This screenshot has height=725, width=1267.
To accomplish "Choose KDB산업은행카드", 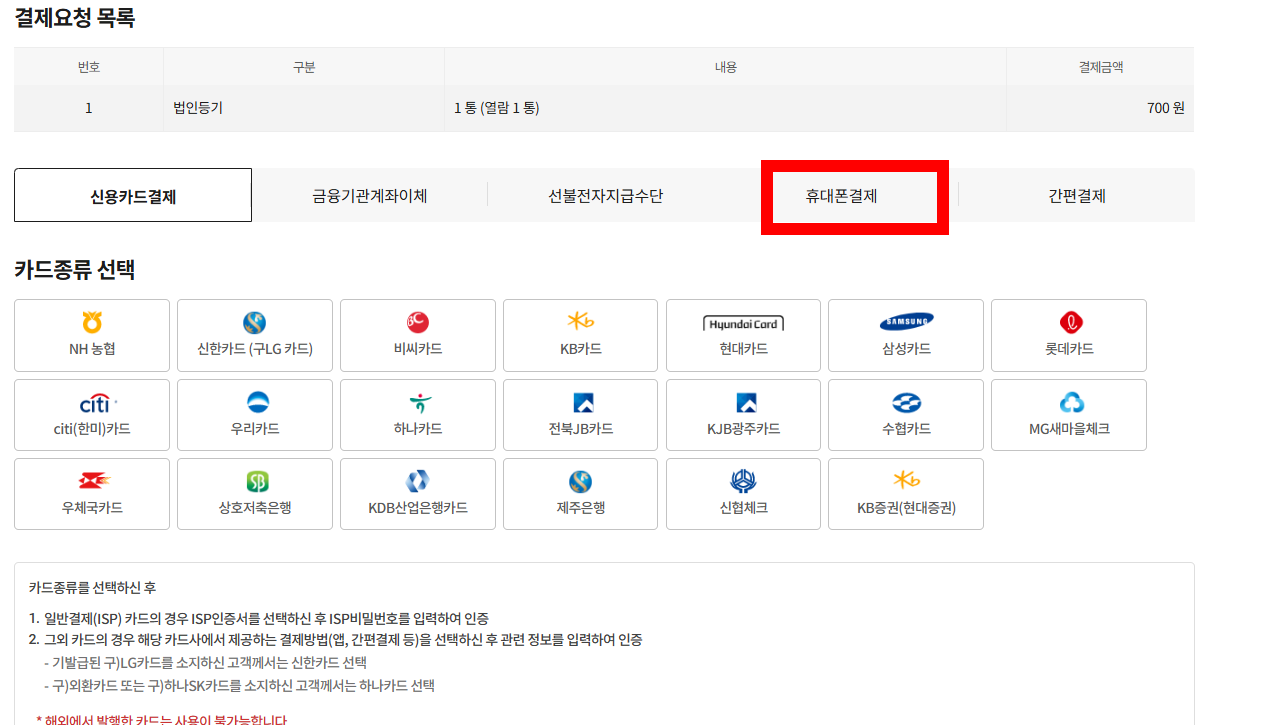I will [x=418, y=494].
